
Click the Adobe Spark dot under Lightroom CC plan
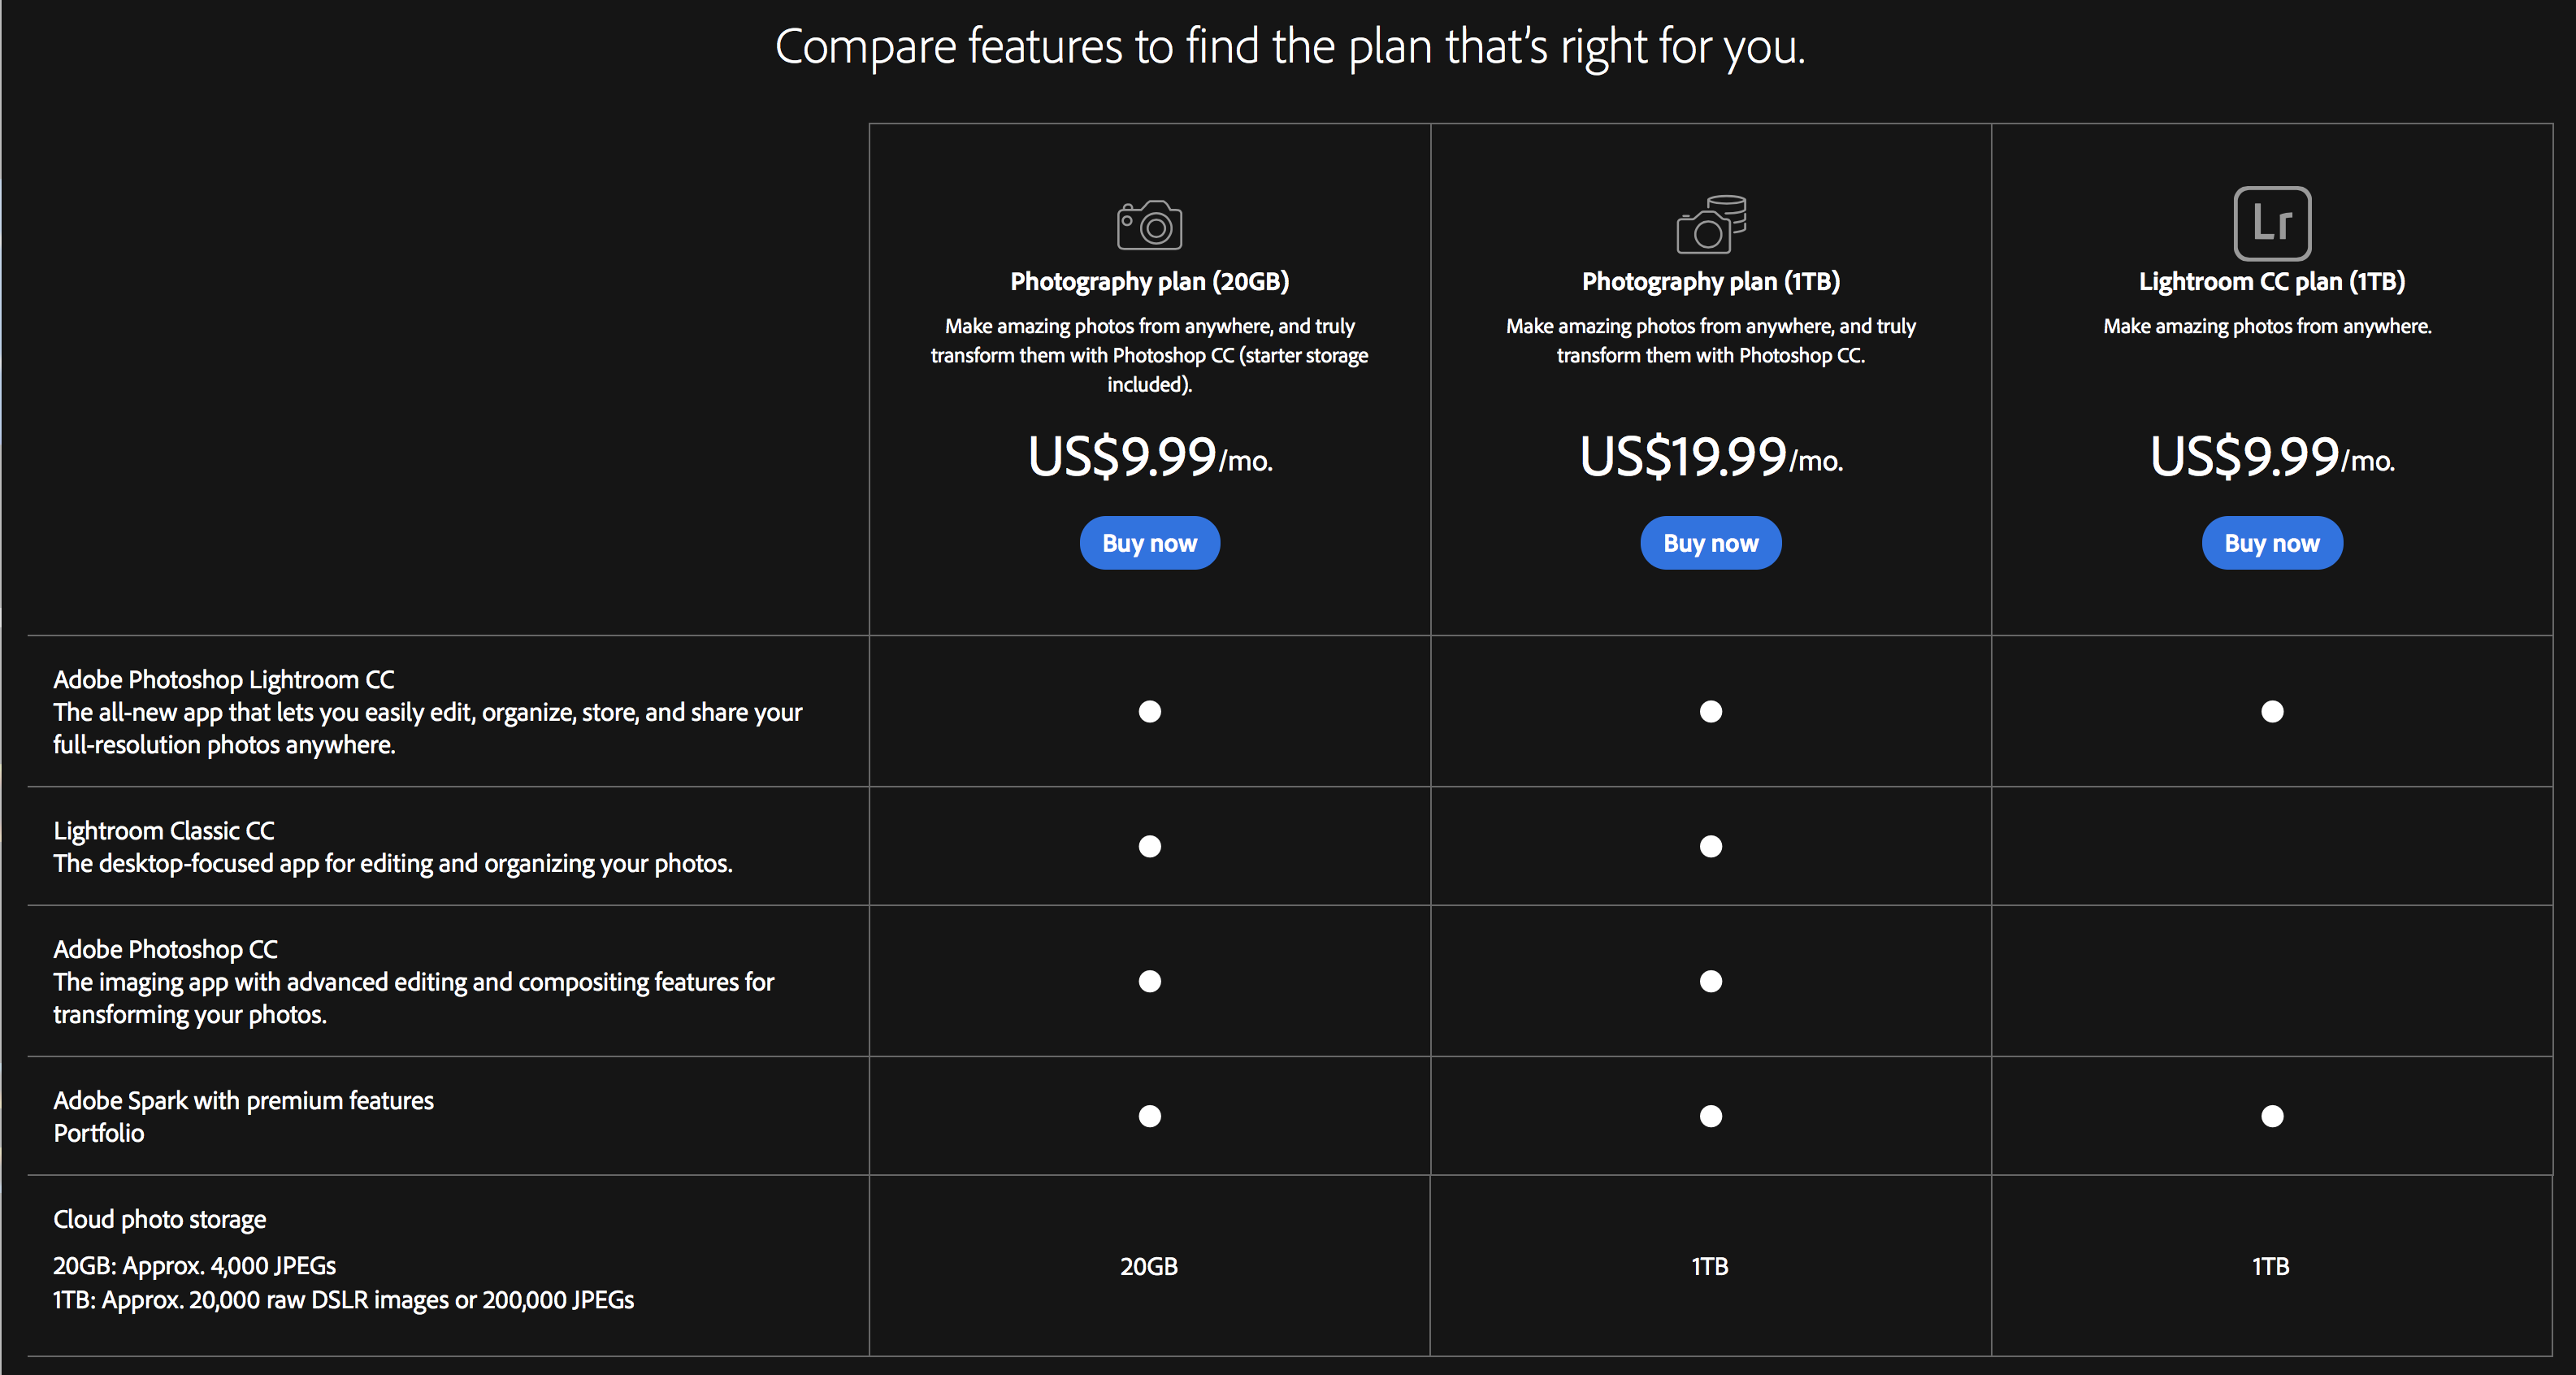(2272, 1116)
